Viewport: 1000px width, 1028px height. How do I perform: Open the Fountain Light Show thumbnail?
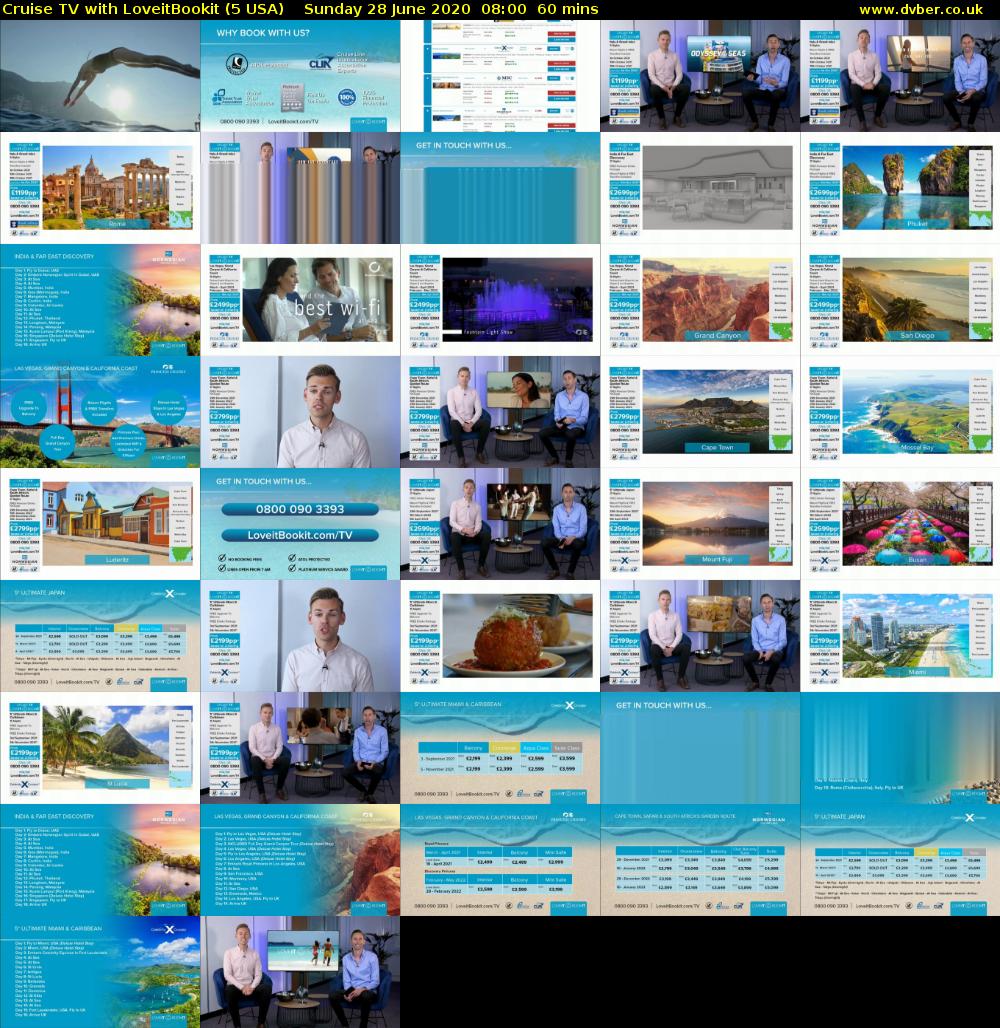click(500, 300)
